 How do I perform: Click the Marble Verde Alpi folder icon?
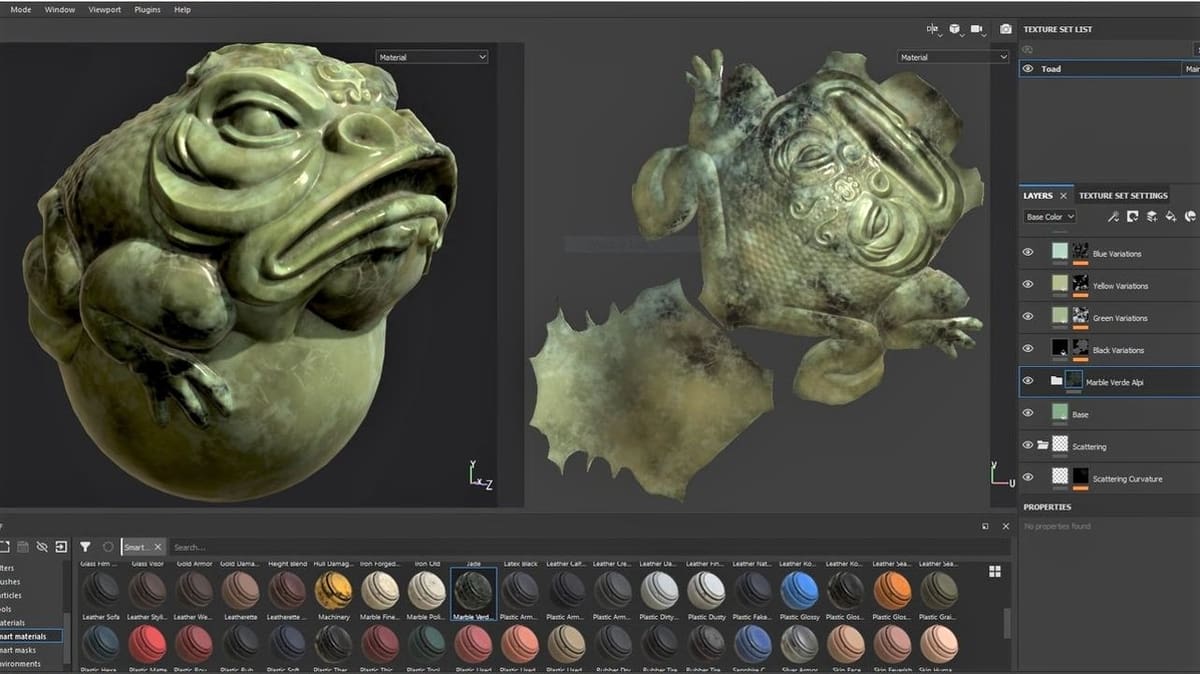pos(1056,381)
